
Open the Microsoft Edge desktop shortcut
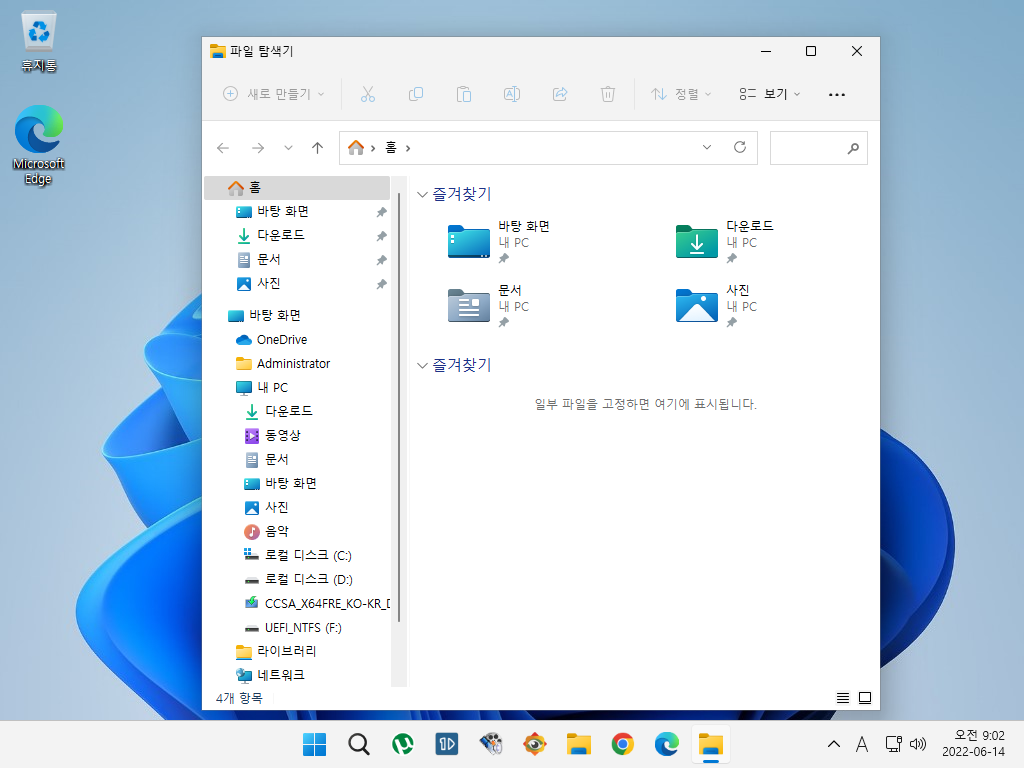(39, 145)
